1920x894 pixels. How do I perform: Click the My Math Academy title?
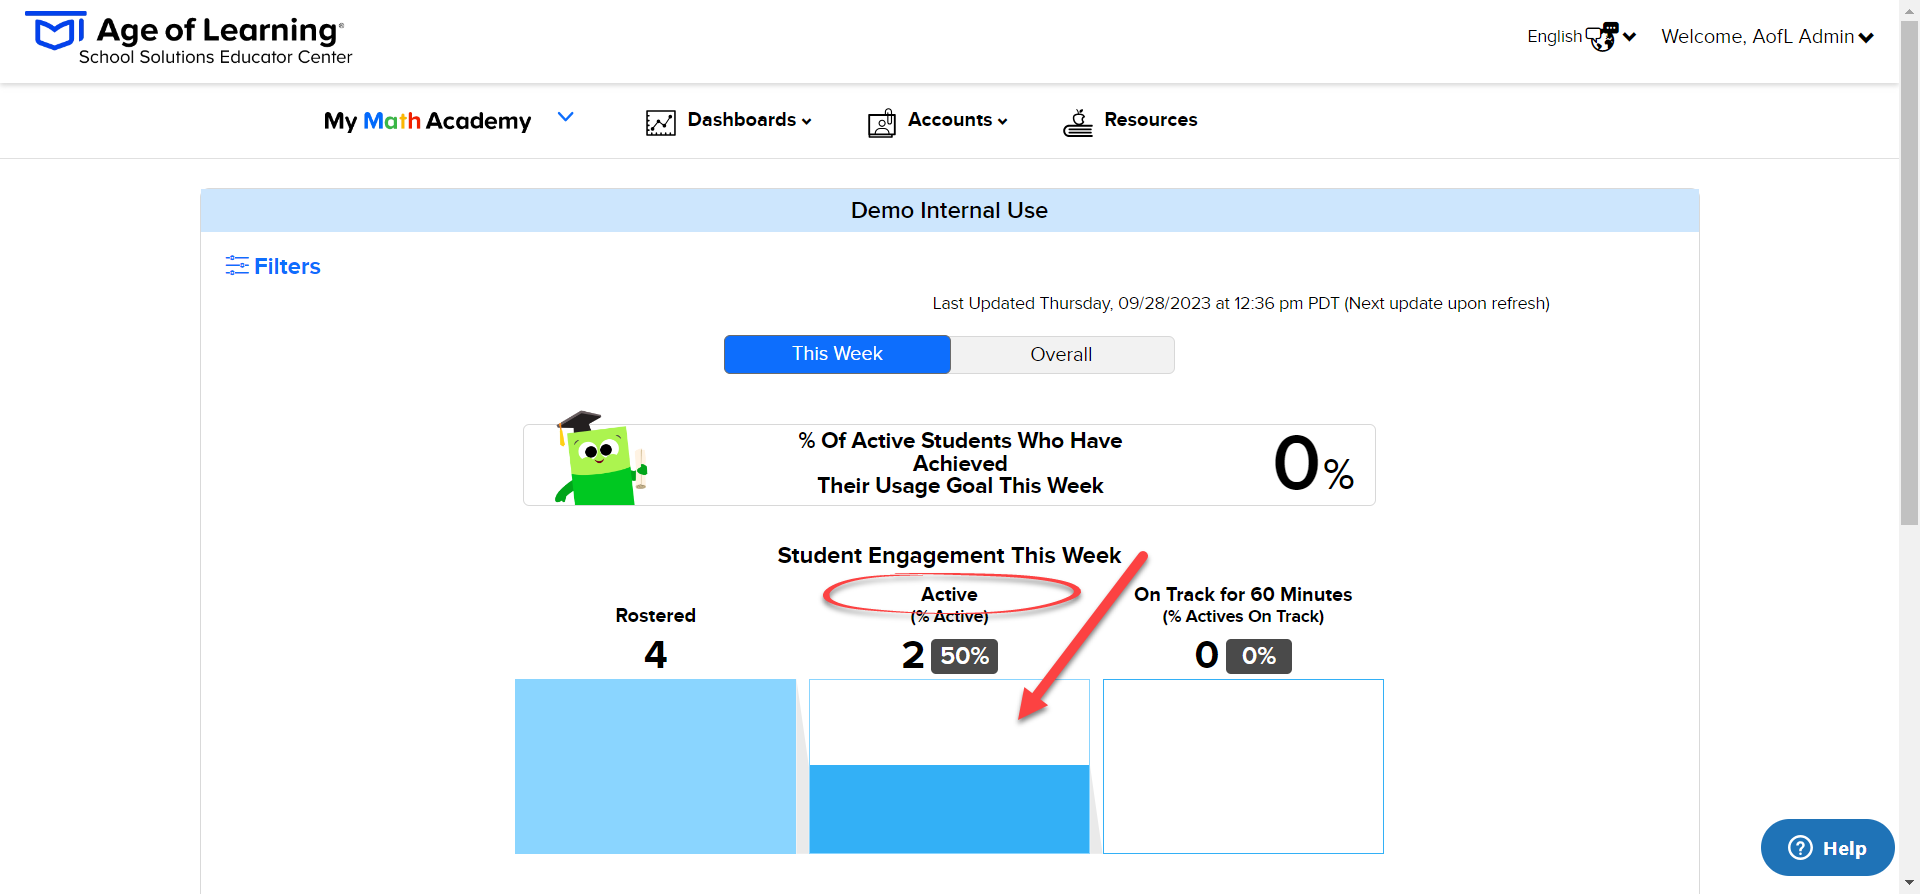coord(427,121)
